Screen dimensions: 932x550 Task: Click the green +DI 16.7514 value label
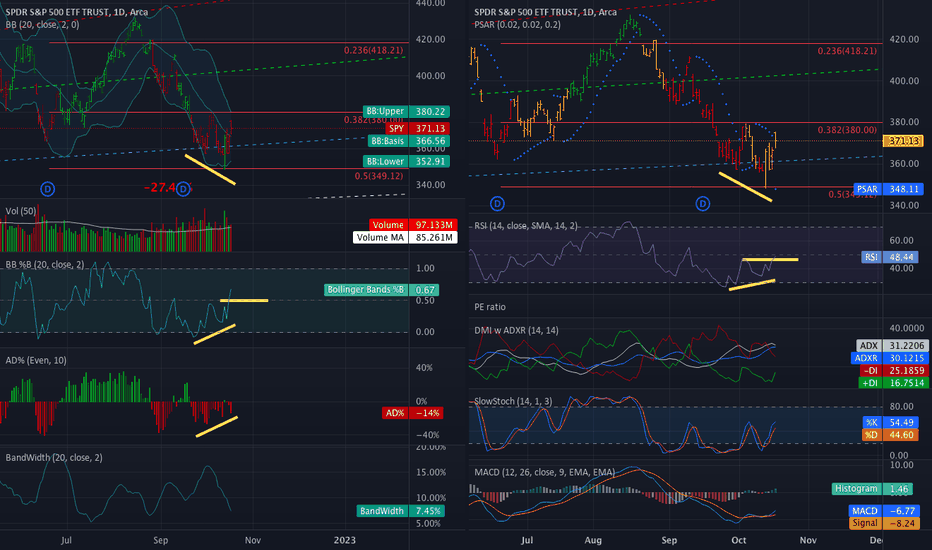click(894, 383)
